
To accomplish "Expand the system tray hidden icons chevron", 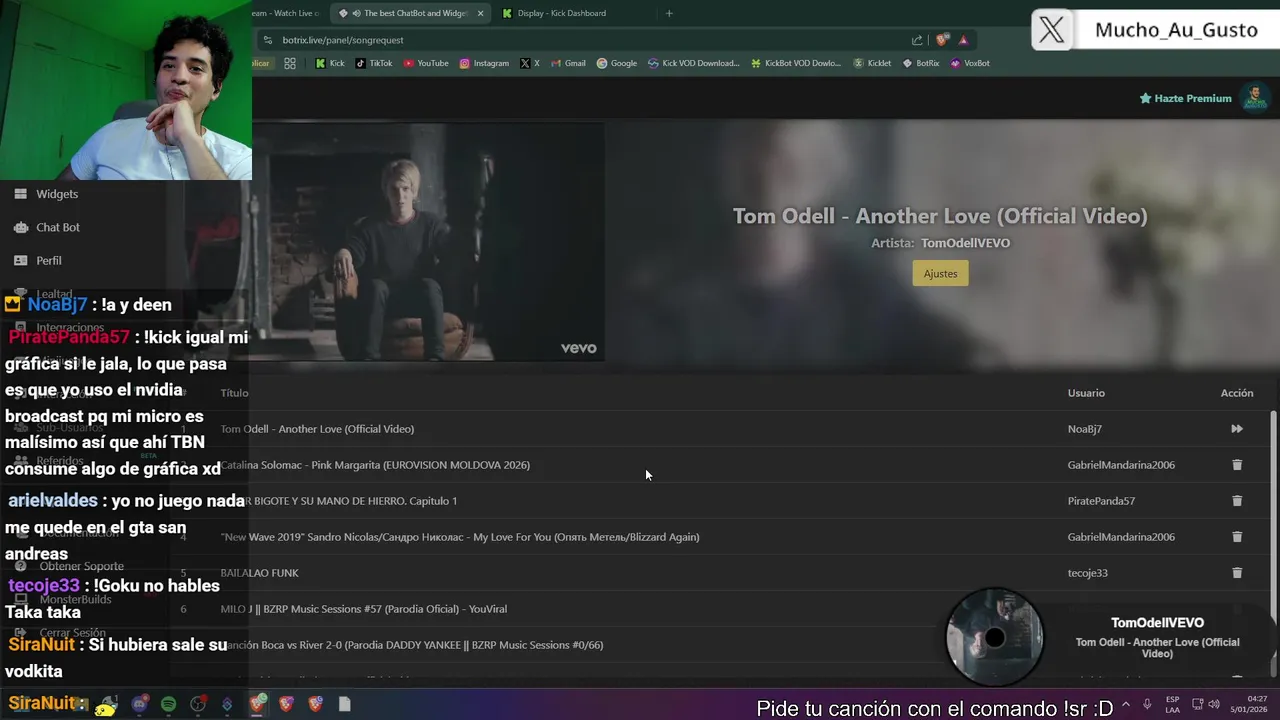I will click(1126, 704).
